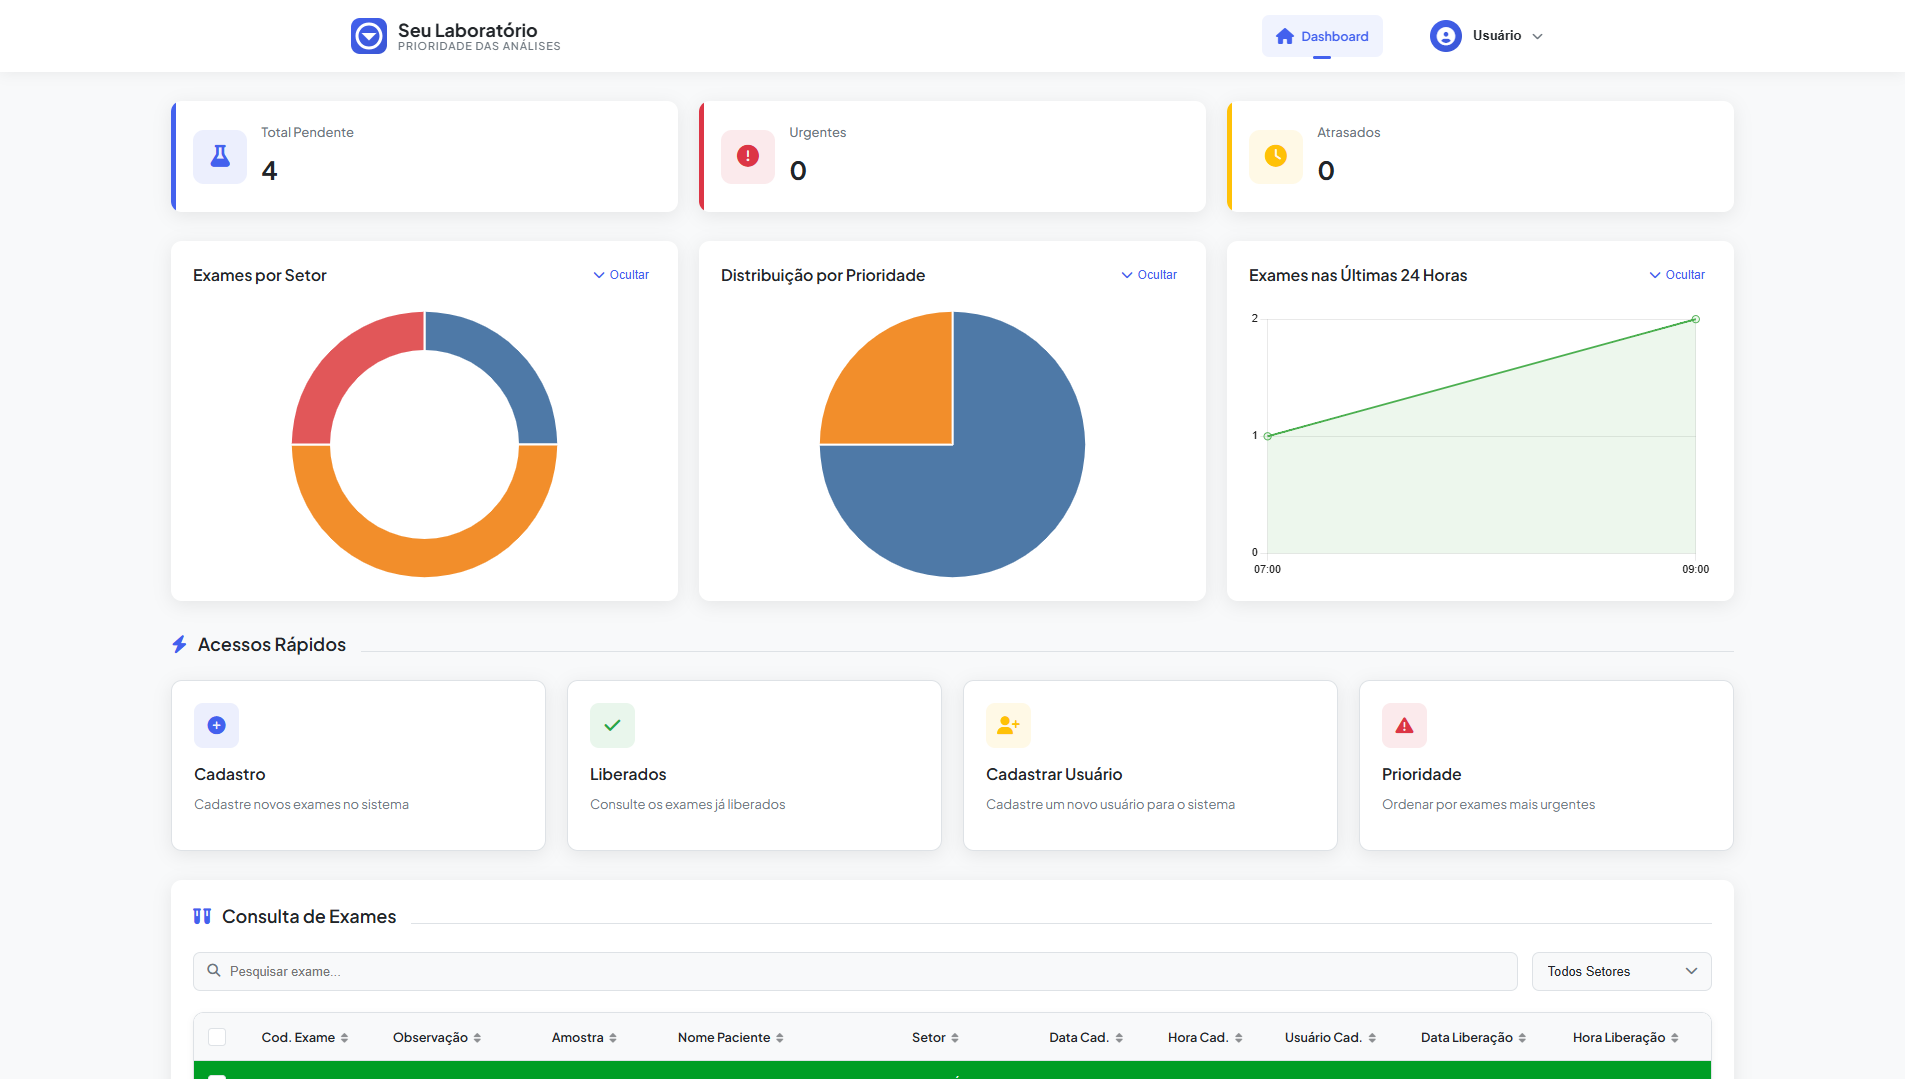Click the red warning Prioridade icon
The width and height of the screenshot is (1905, 1079).
tap(1404, 725)
